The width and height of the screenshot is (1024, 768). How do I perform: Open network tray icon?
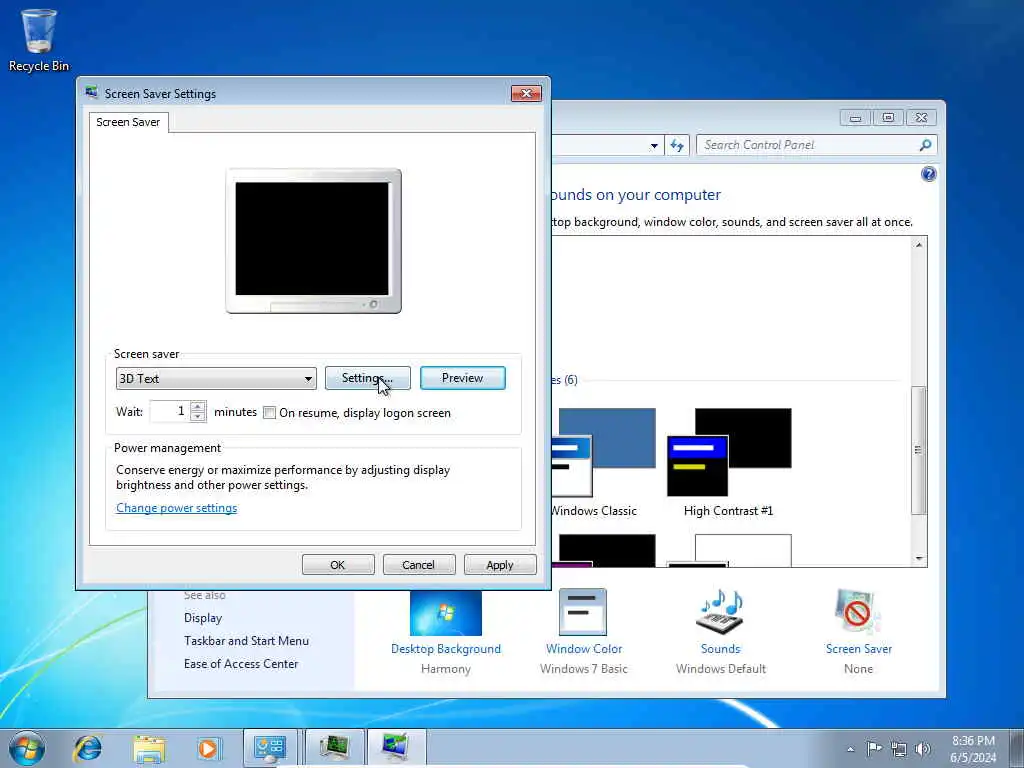[x=899, y=749]
